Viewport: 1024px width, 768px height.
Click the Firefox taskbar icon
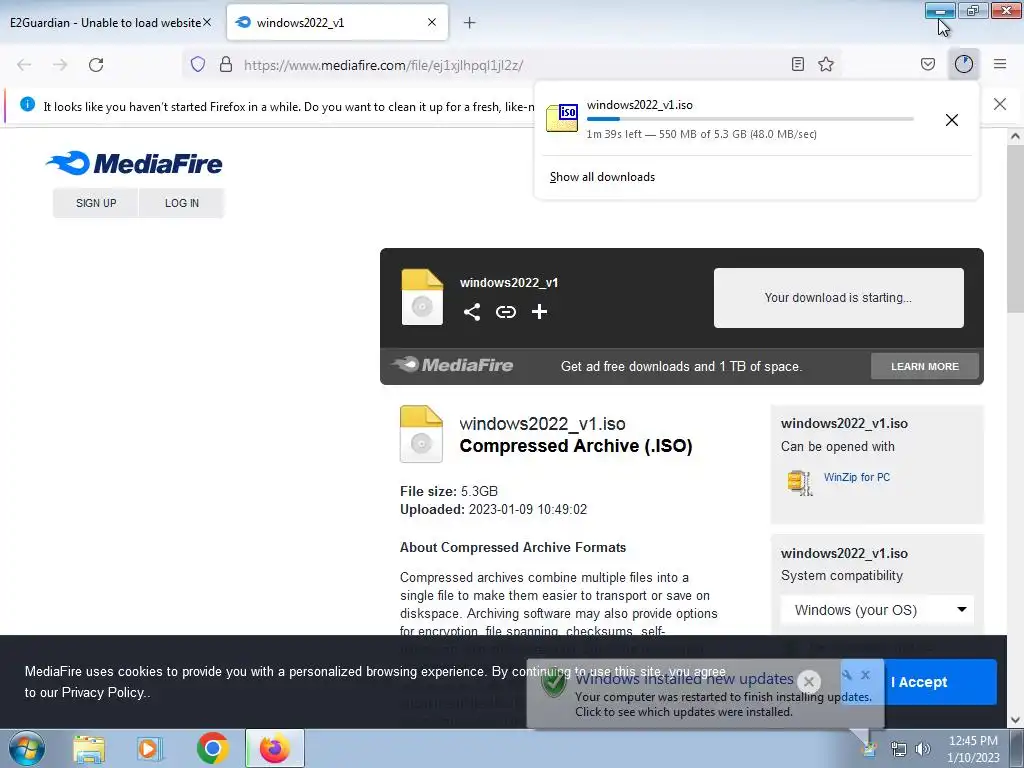275,748
